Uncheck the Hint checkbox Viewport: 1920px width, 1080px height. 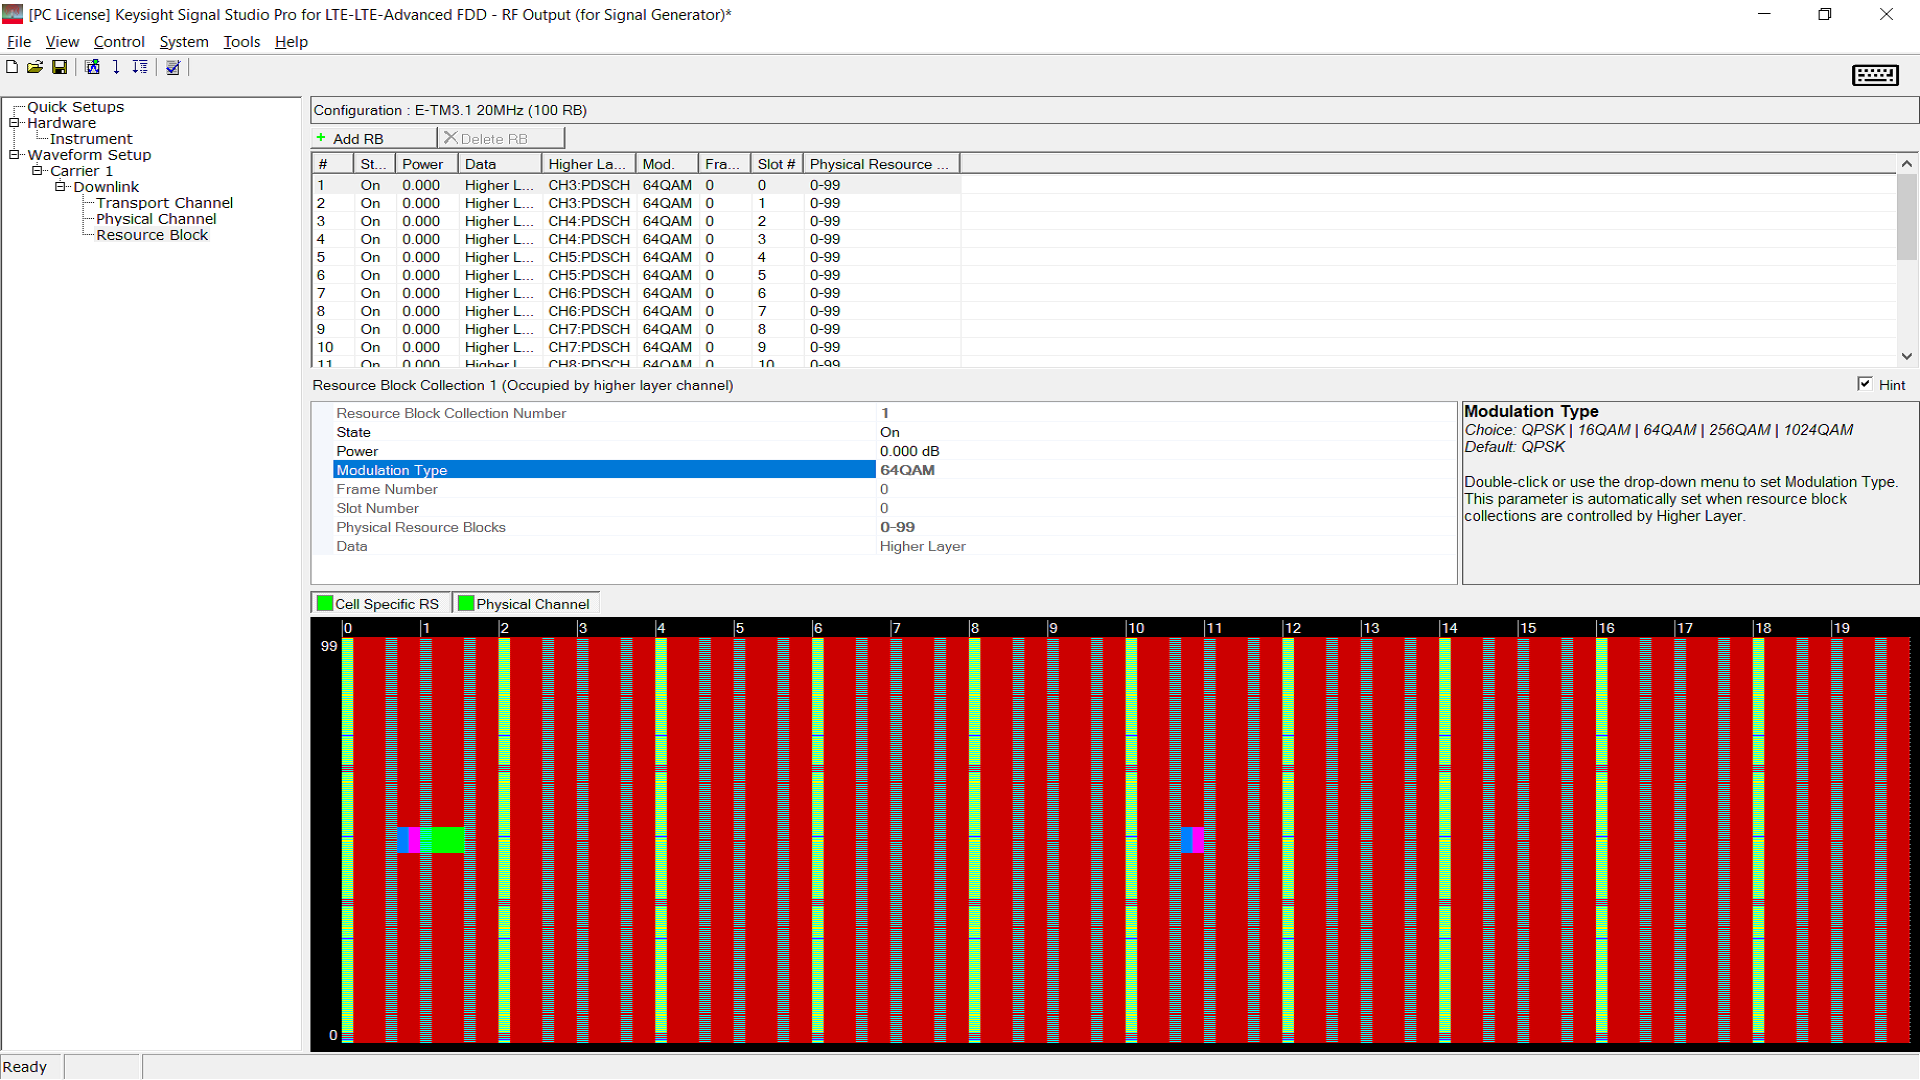1865,384
